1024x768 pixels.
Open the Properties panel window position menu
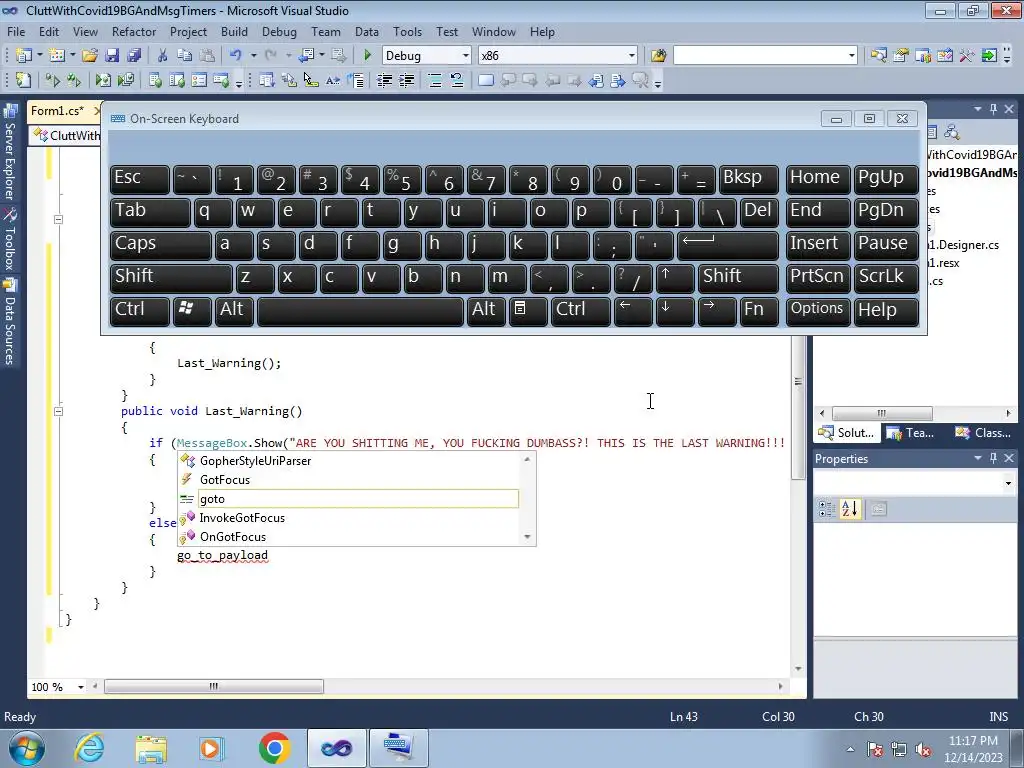(978, 458)
